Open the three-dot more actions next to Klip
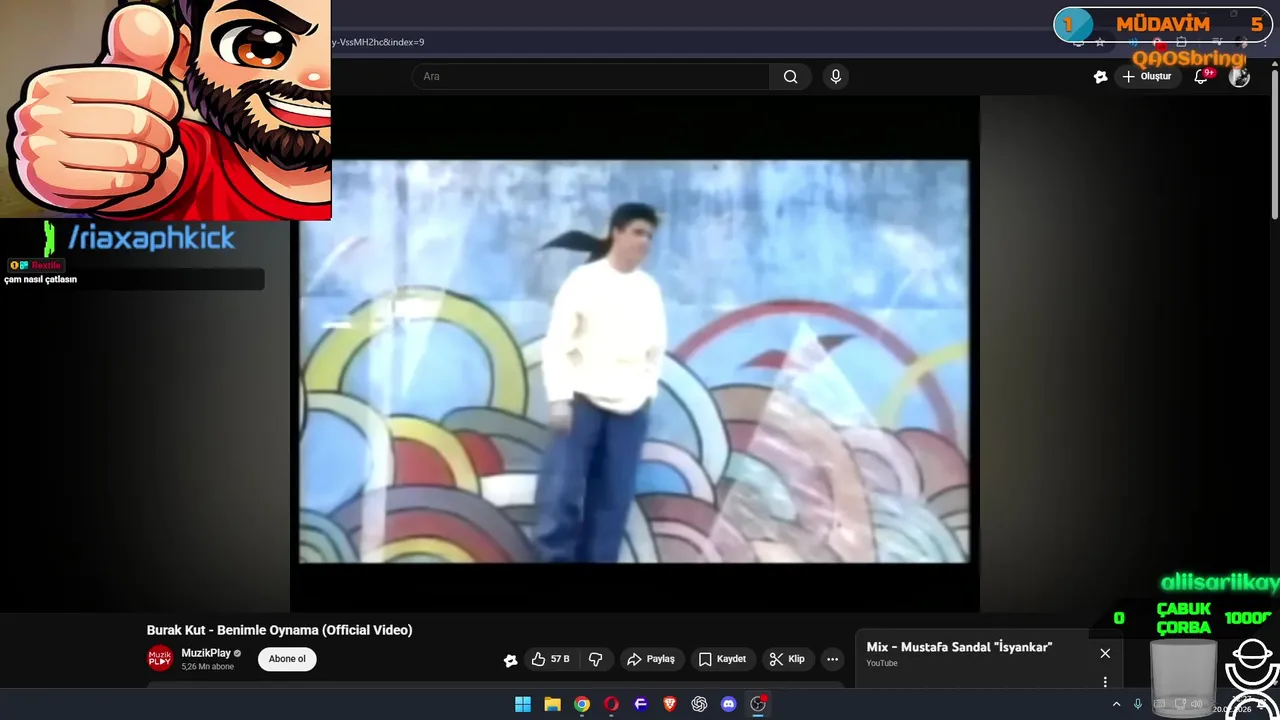 point(832,659)
